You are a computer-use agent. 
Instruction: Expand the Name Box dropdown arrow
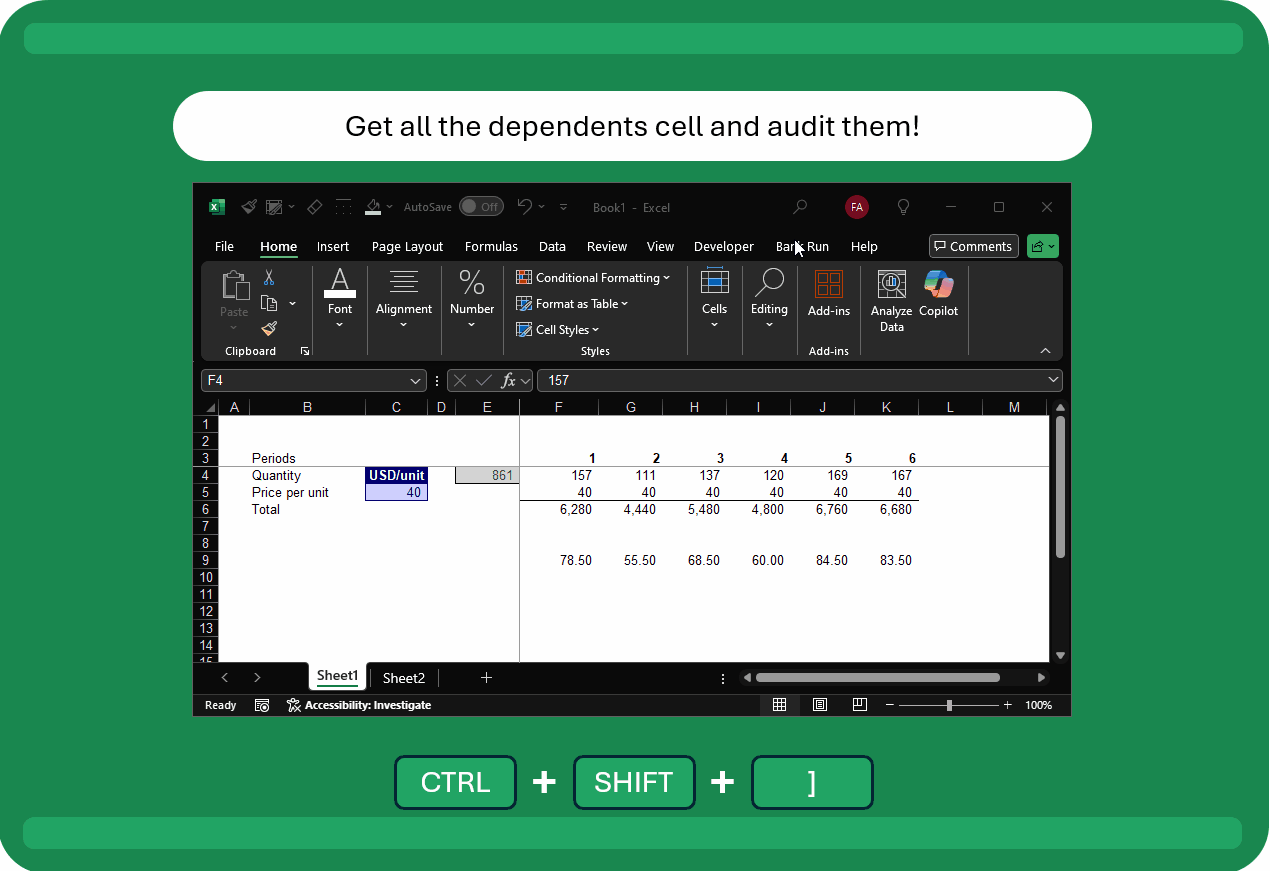(417, 381)
